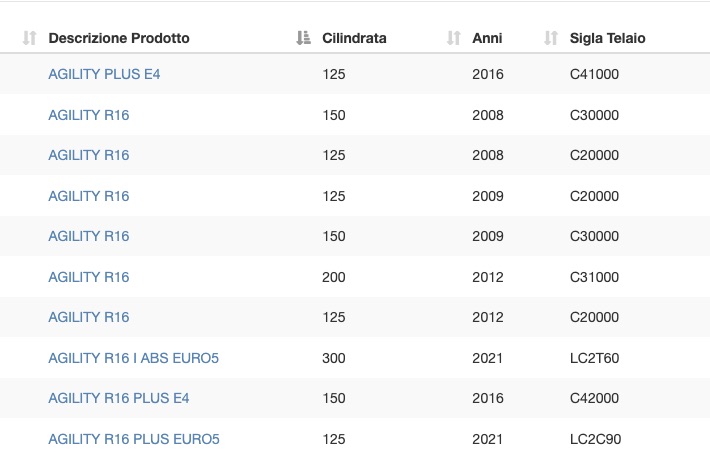The image size is (710, 466).
Task: Click 125 in the AGILITY R16 PLUS EURO5 row
Action: 334,439
